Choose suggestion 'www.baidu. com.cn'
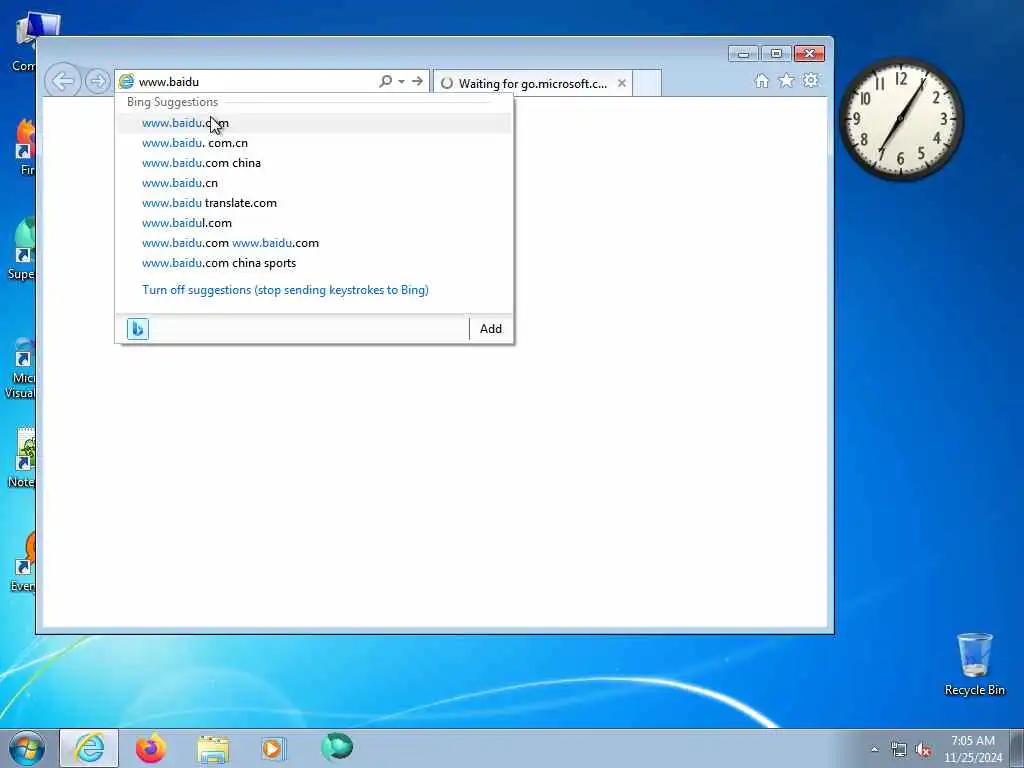 click(x=314, y=143)
